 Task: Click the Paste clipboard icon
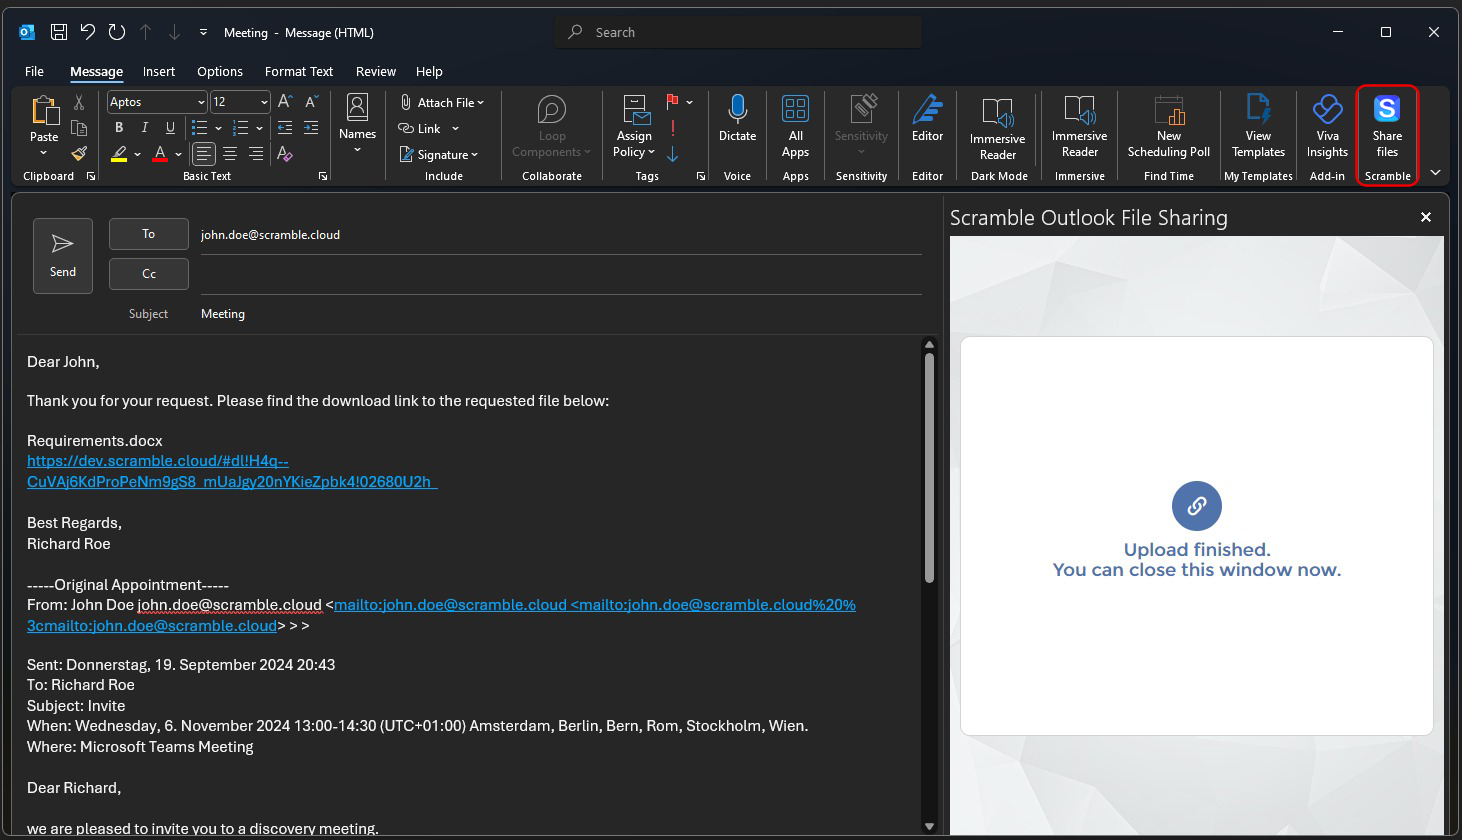44,110
